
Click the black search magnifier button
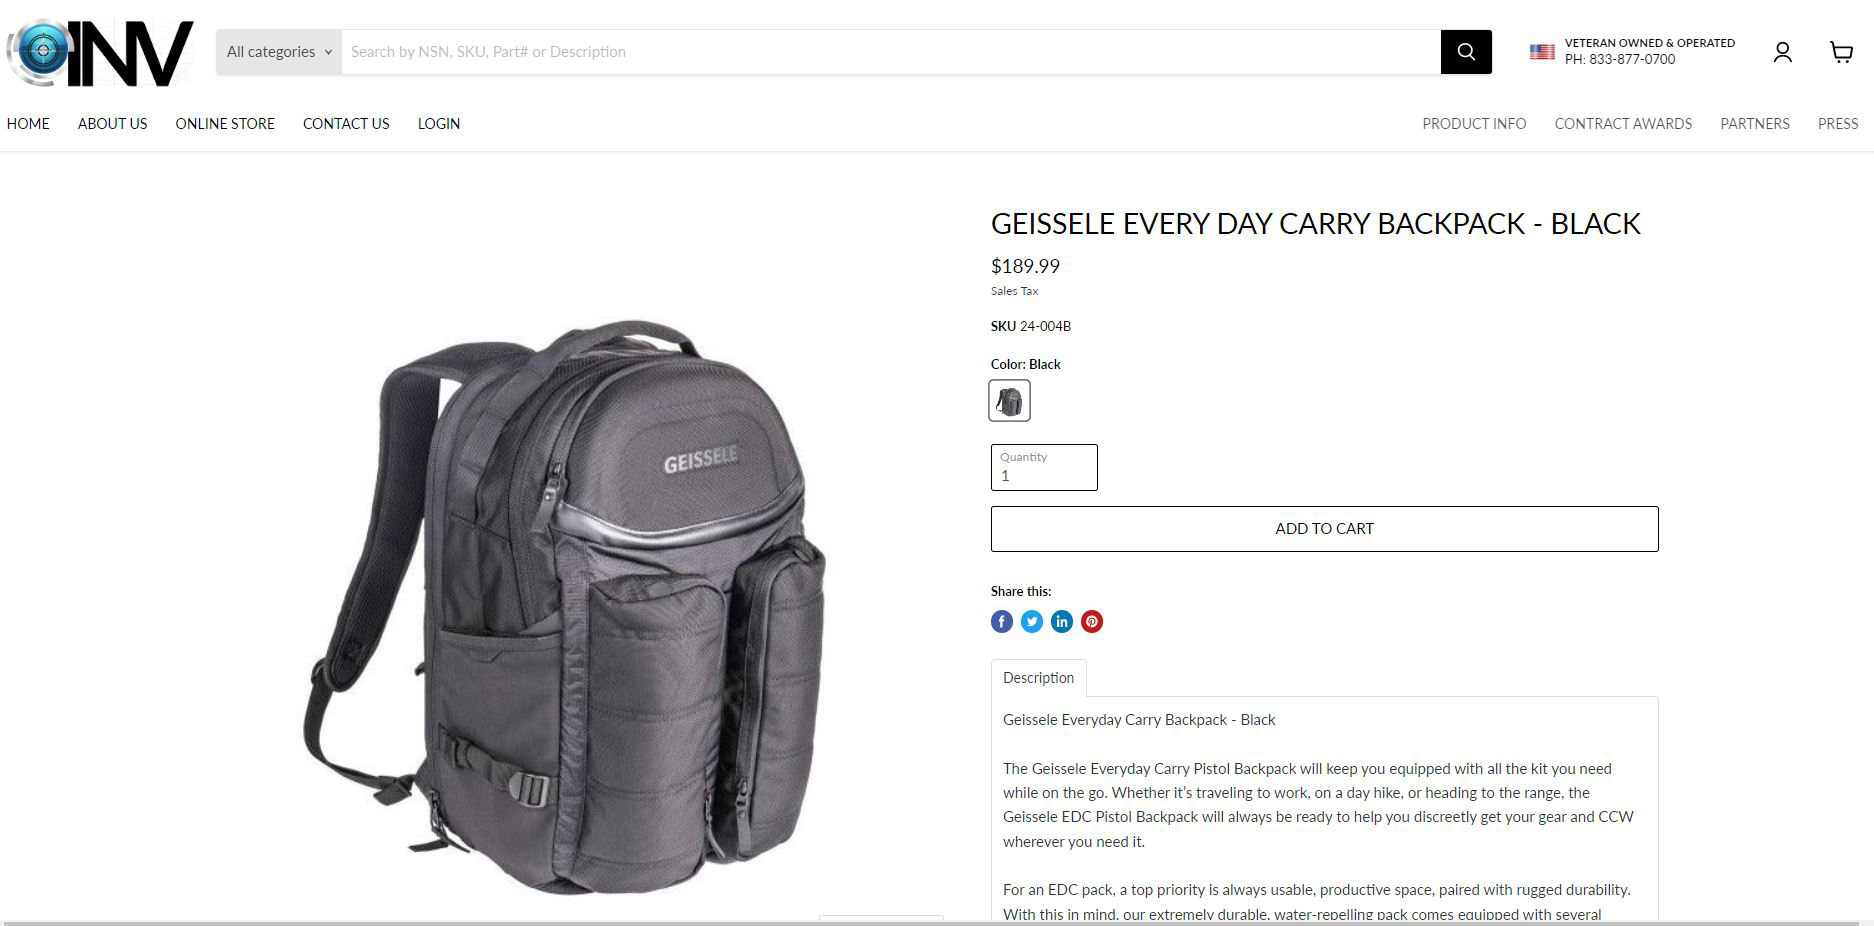tap(1466, 52)
